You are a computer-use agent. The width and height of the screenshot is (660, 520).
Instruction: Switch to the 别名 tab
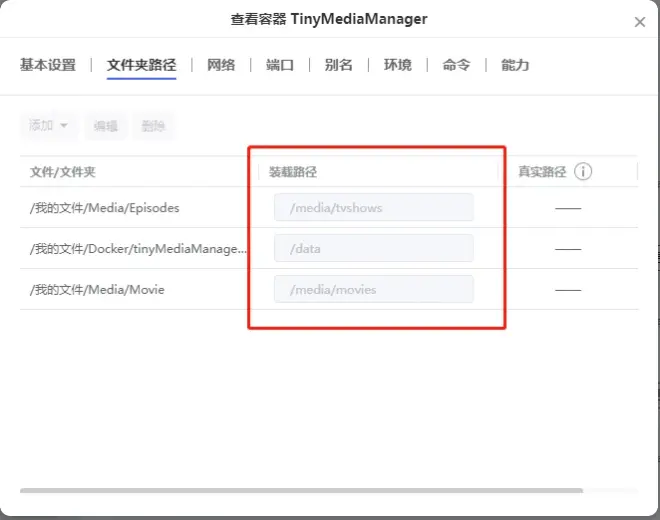click(x=338, y=65)
